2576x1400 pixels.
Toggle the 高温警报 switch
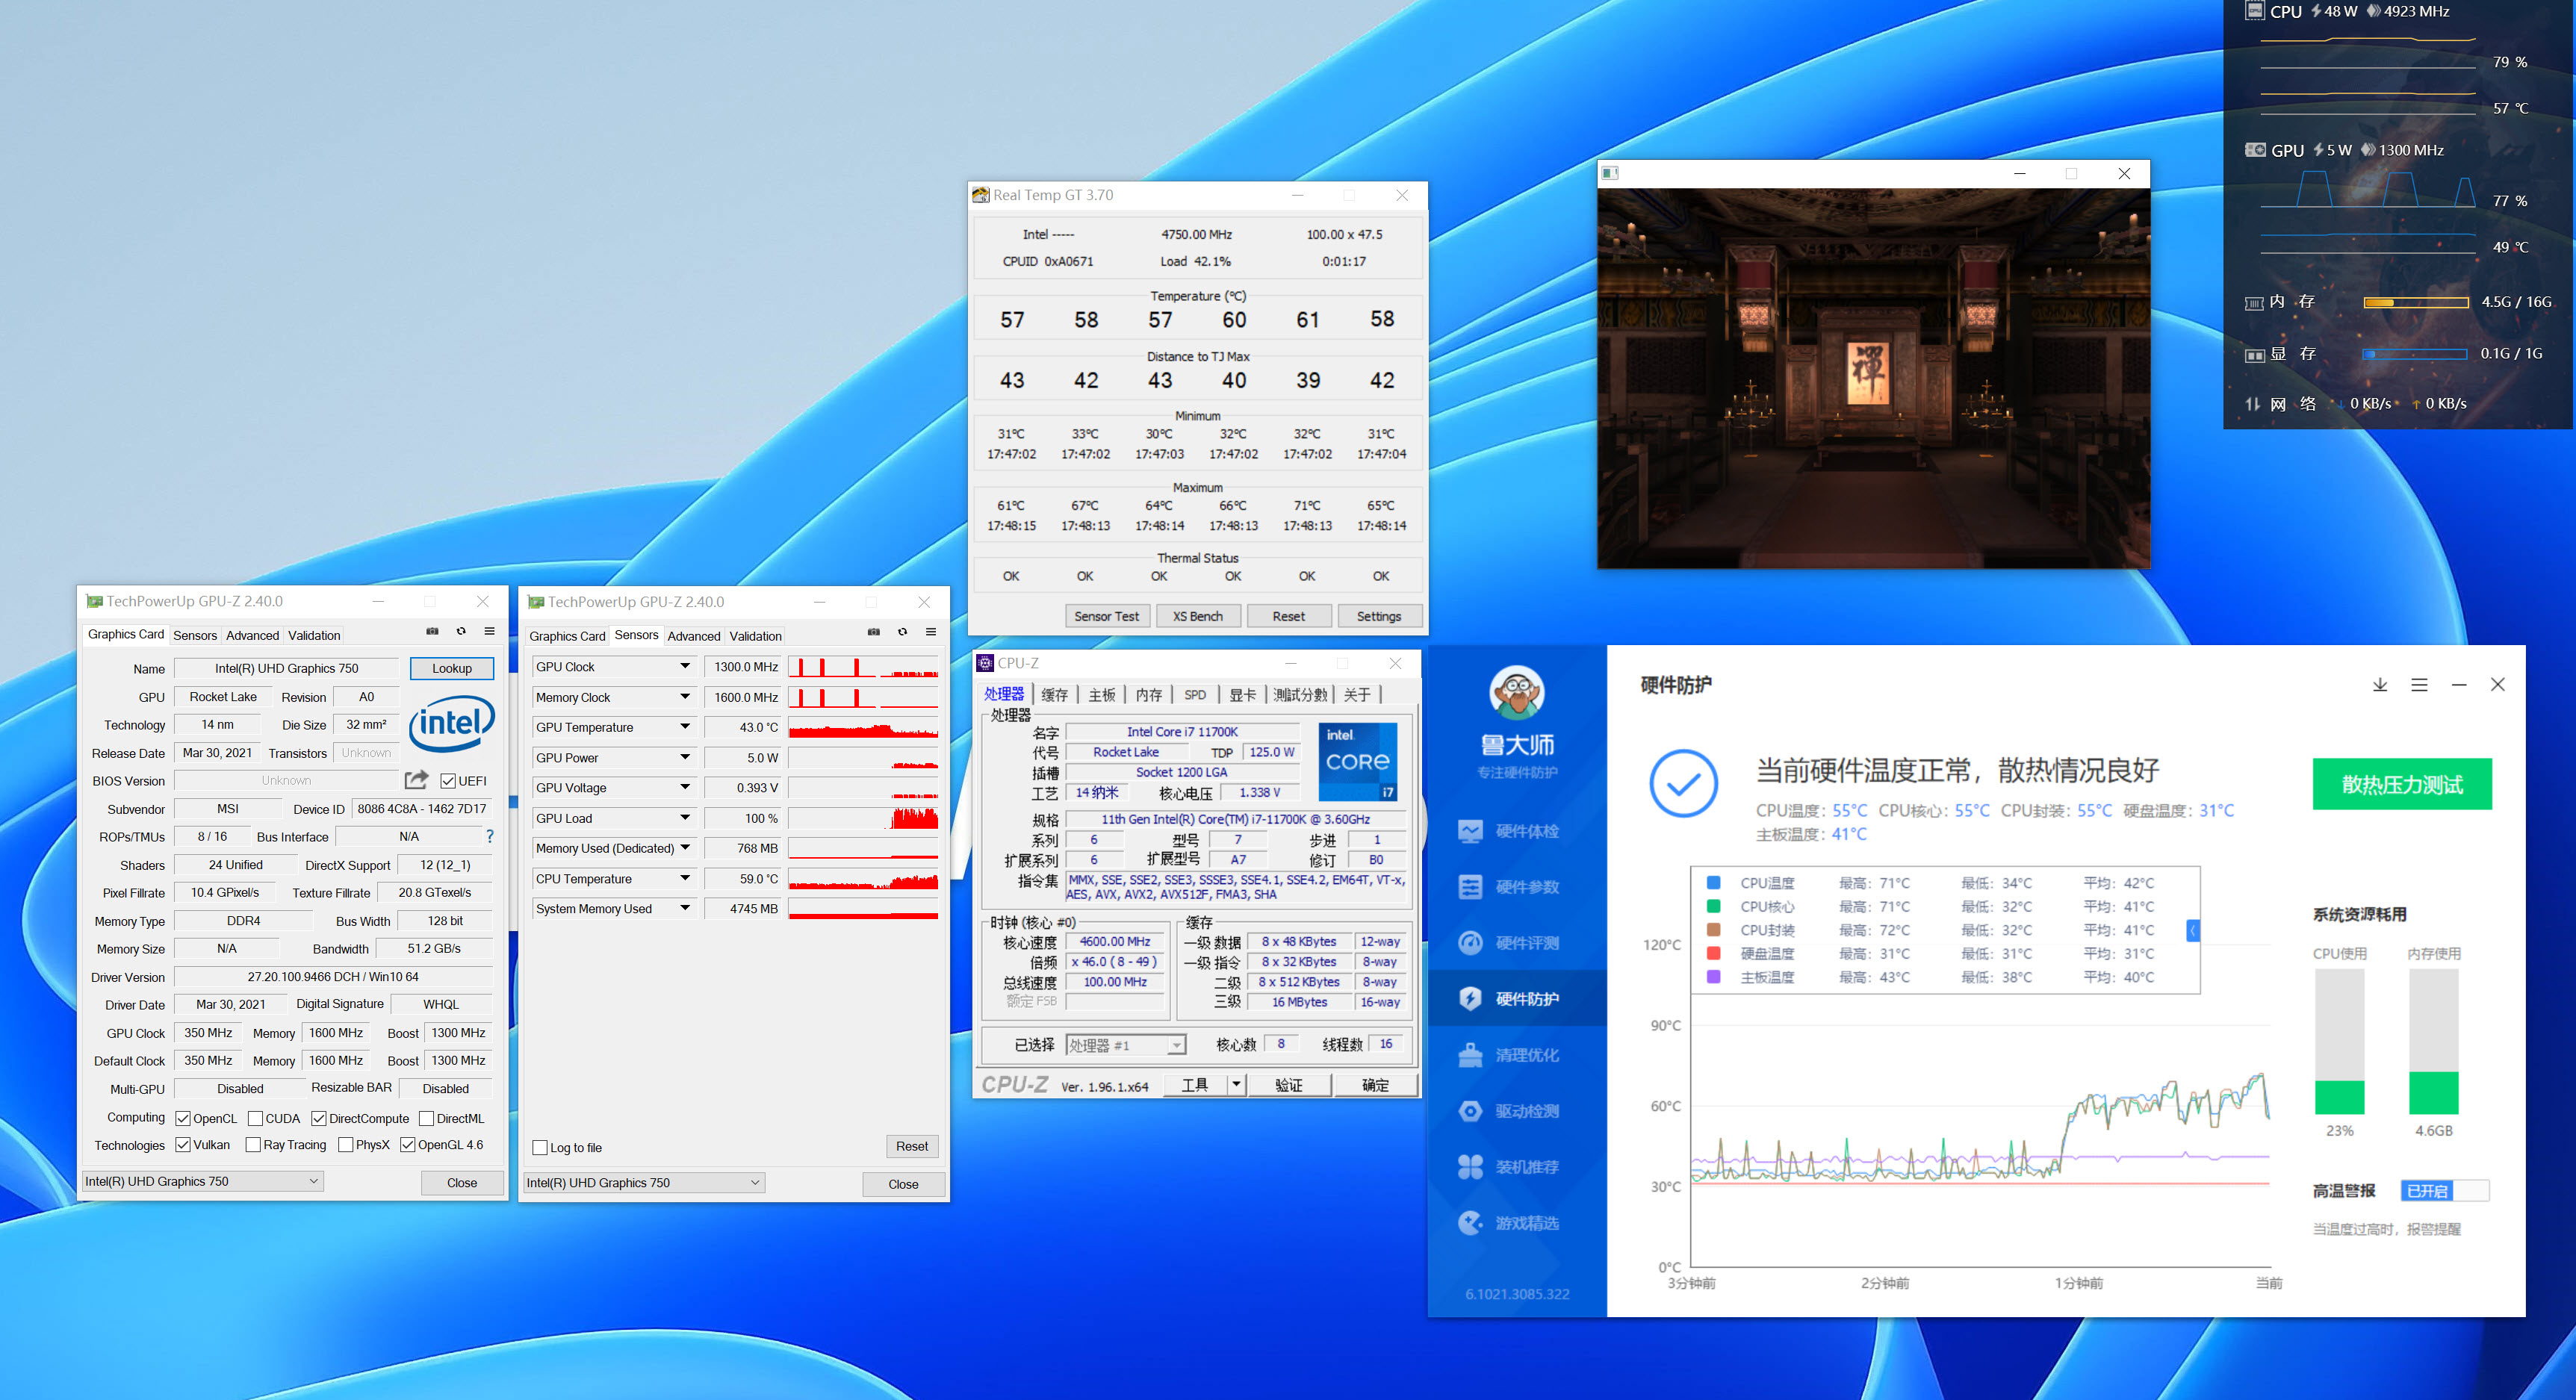click(x=2445, y=1191)
